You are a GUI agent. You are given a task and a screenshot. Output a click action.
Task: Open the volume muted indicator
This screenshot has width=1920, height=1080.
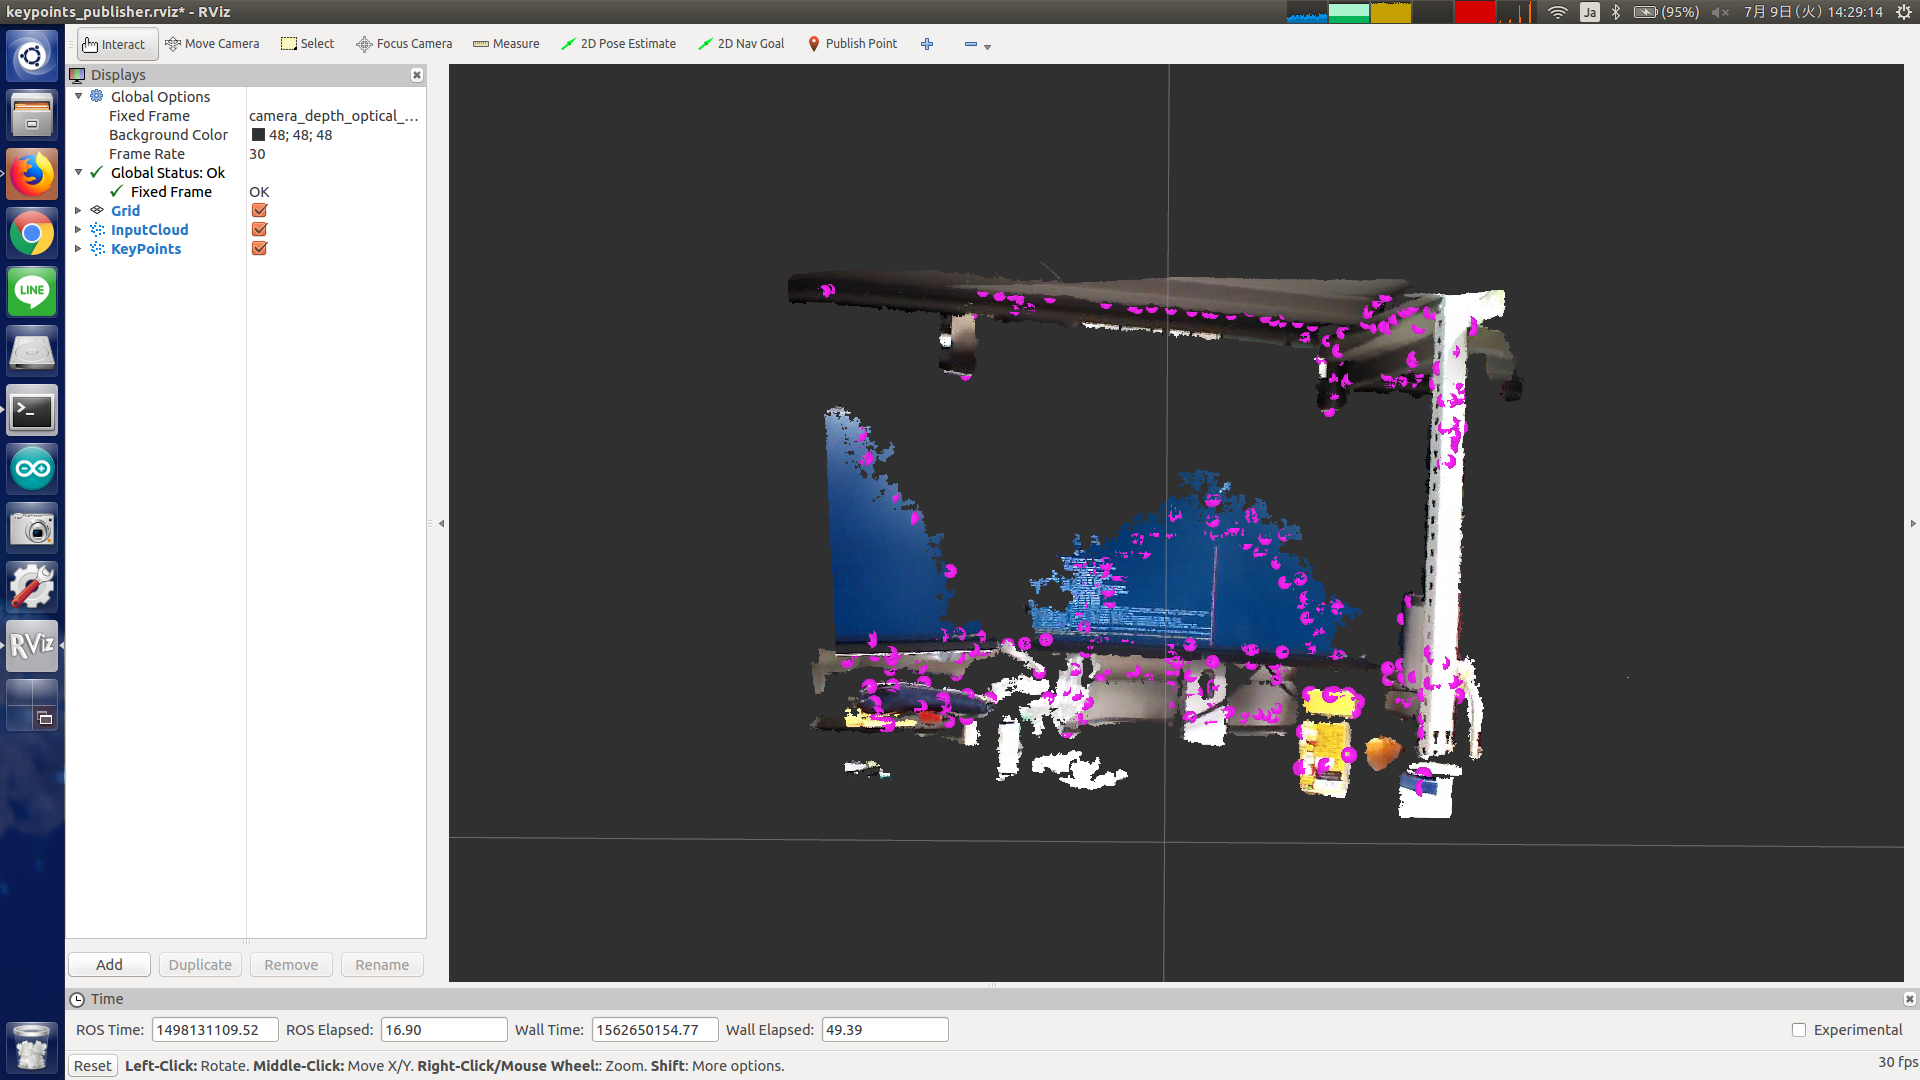click(x=1720, y=12)
